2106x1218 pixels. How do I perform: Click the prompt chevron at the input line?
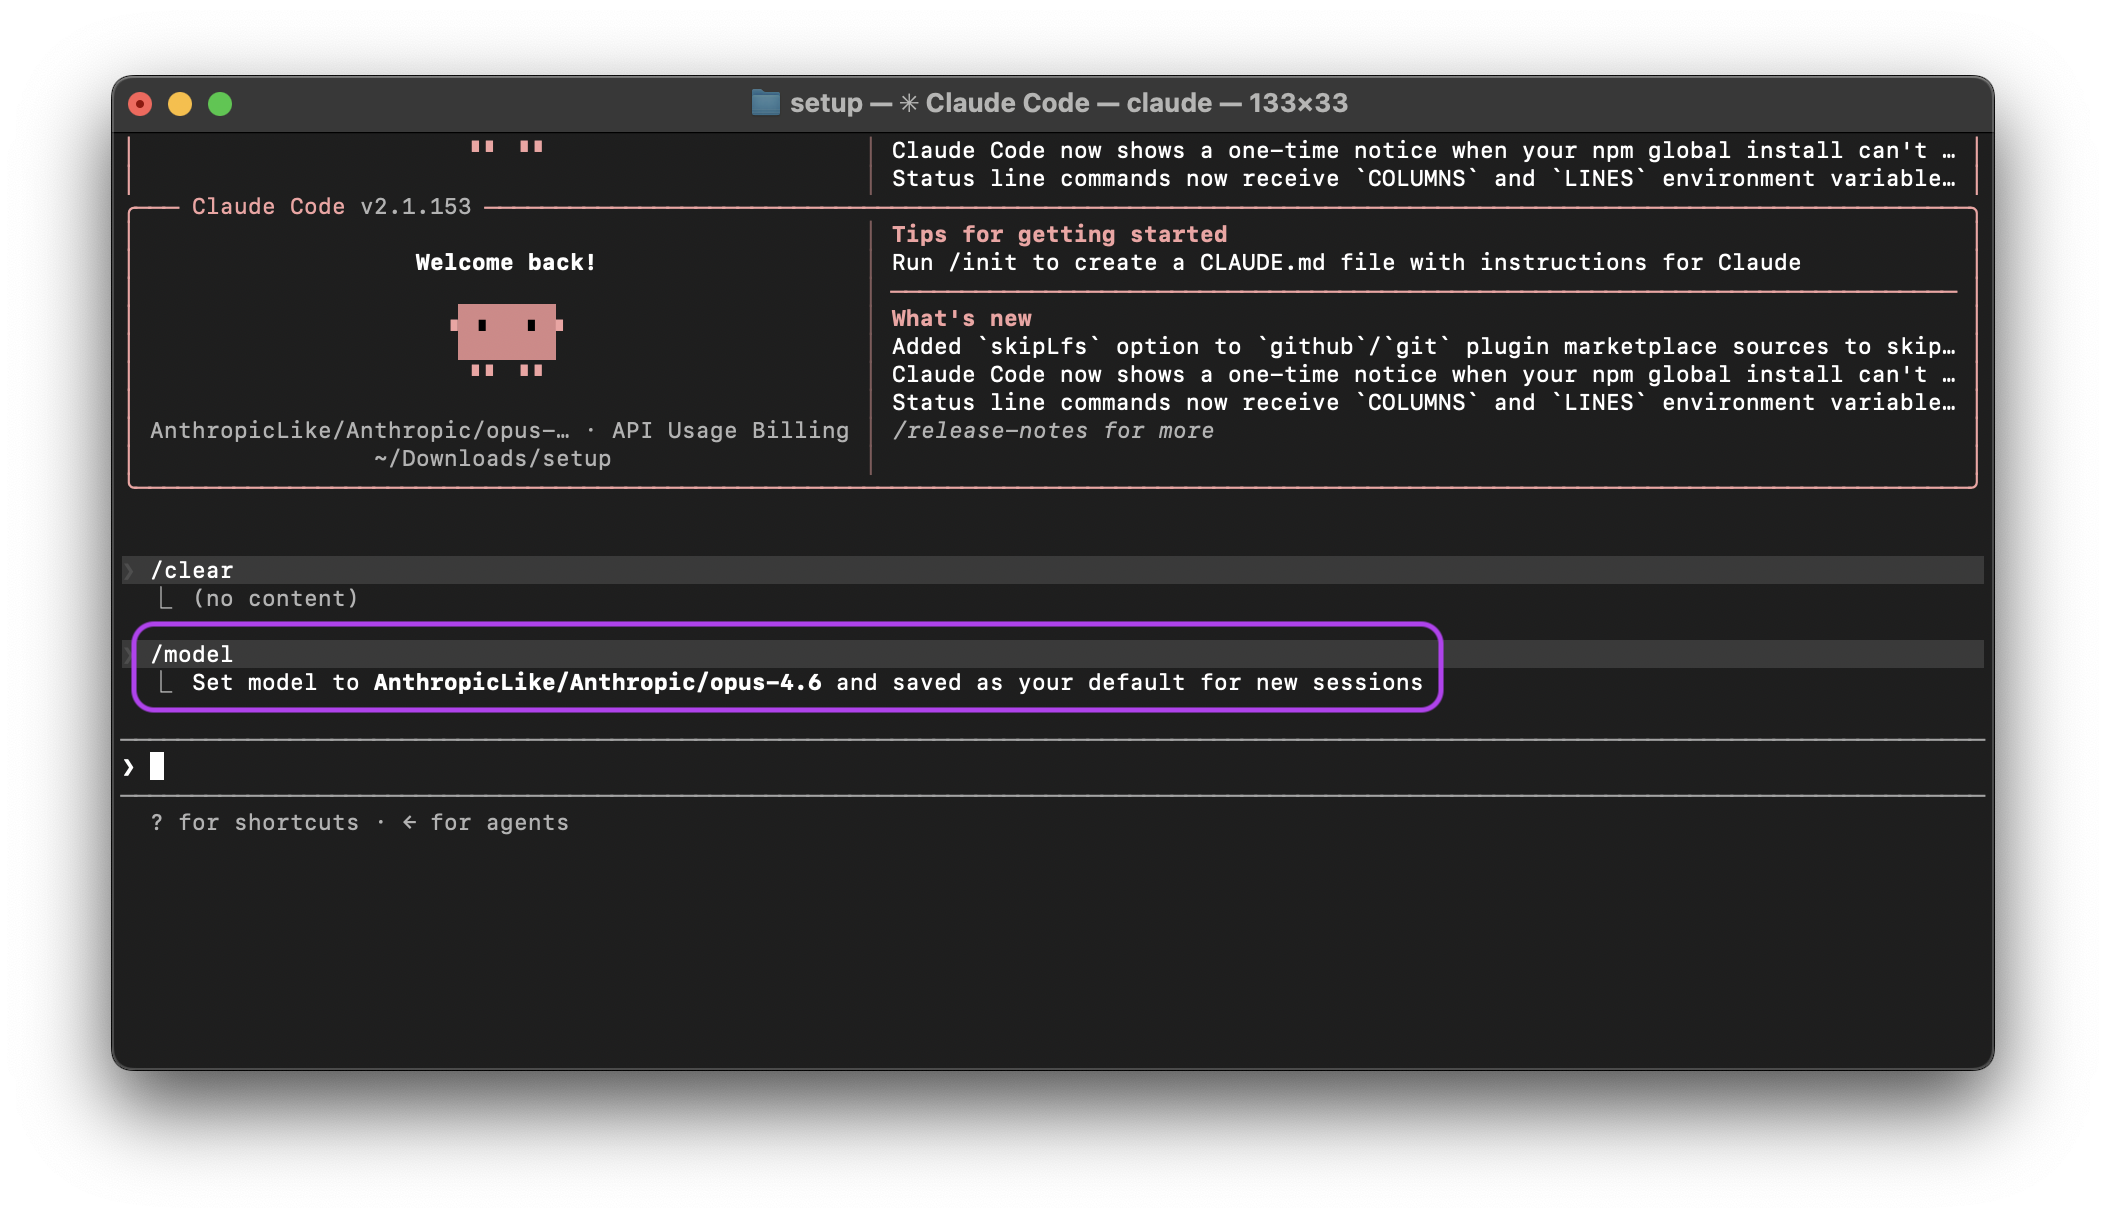tap(129, 767)
